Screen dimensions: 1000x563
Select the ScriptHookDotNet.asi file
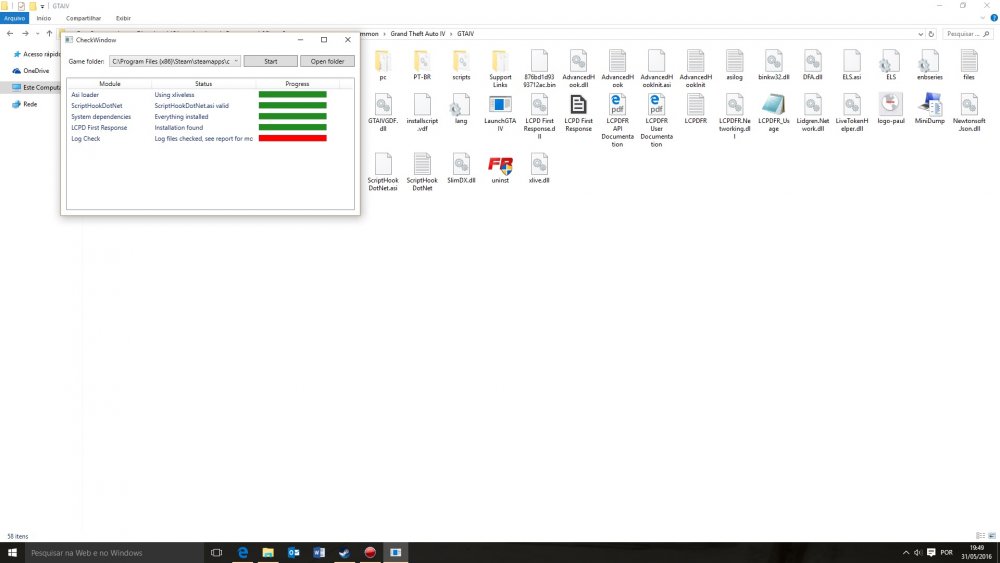pyautogui.click(x=383, y=172)
